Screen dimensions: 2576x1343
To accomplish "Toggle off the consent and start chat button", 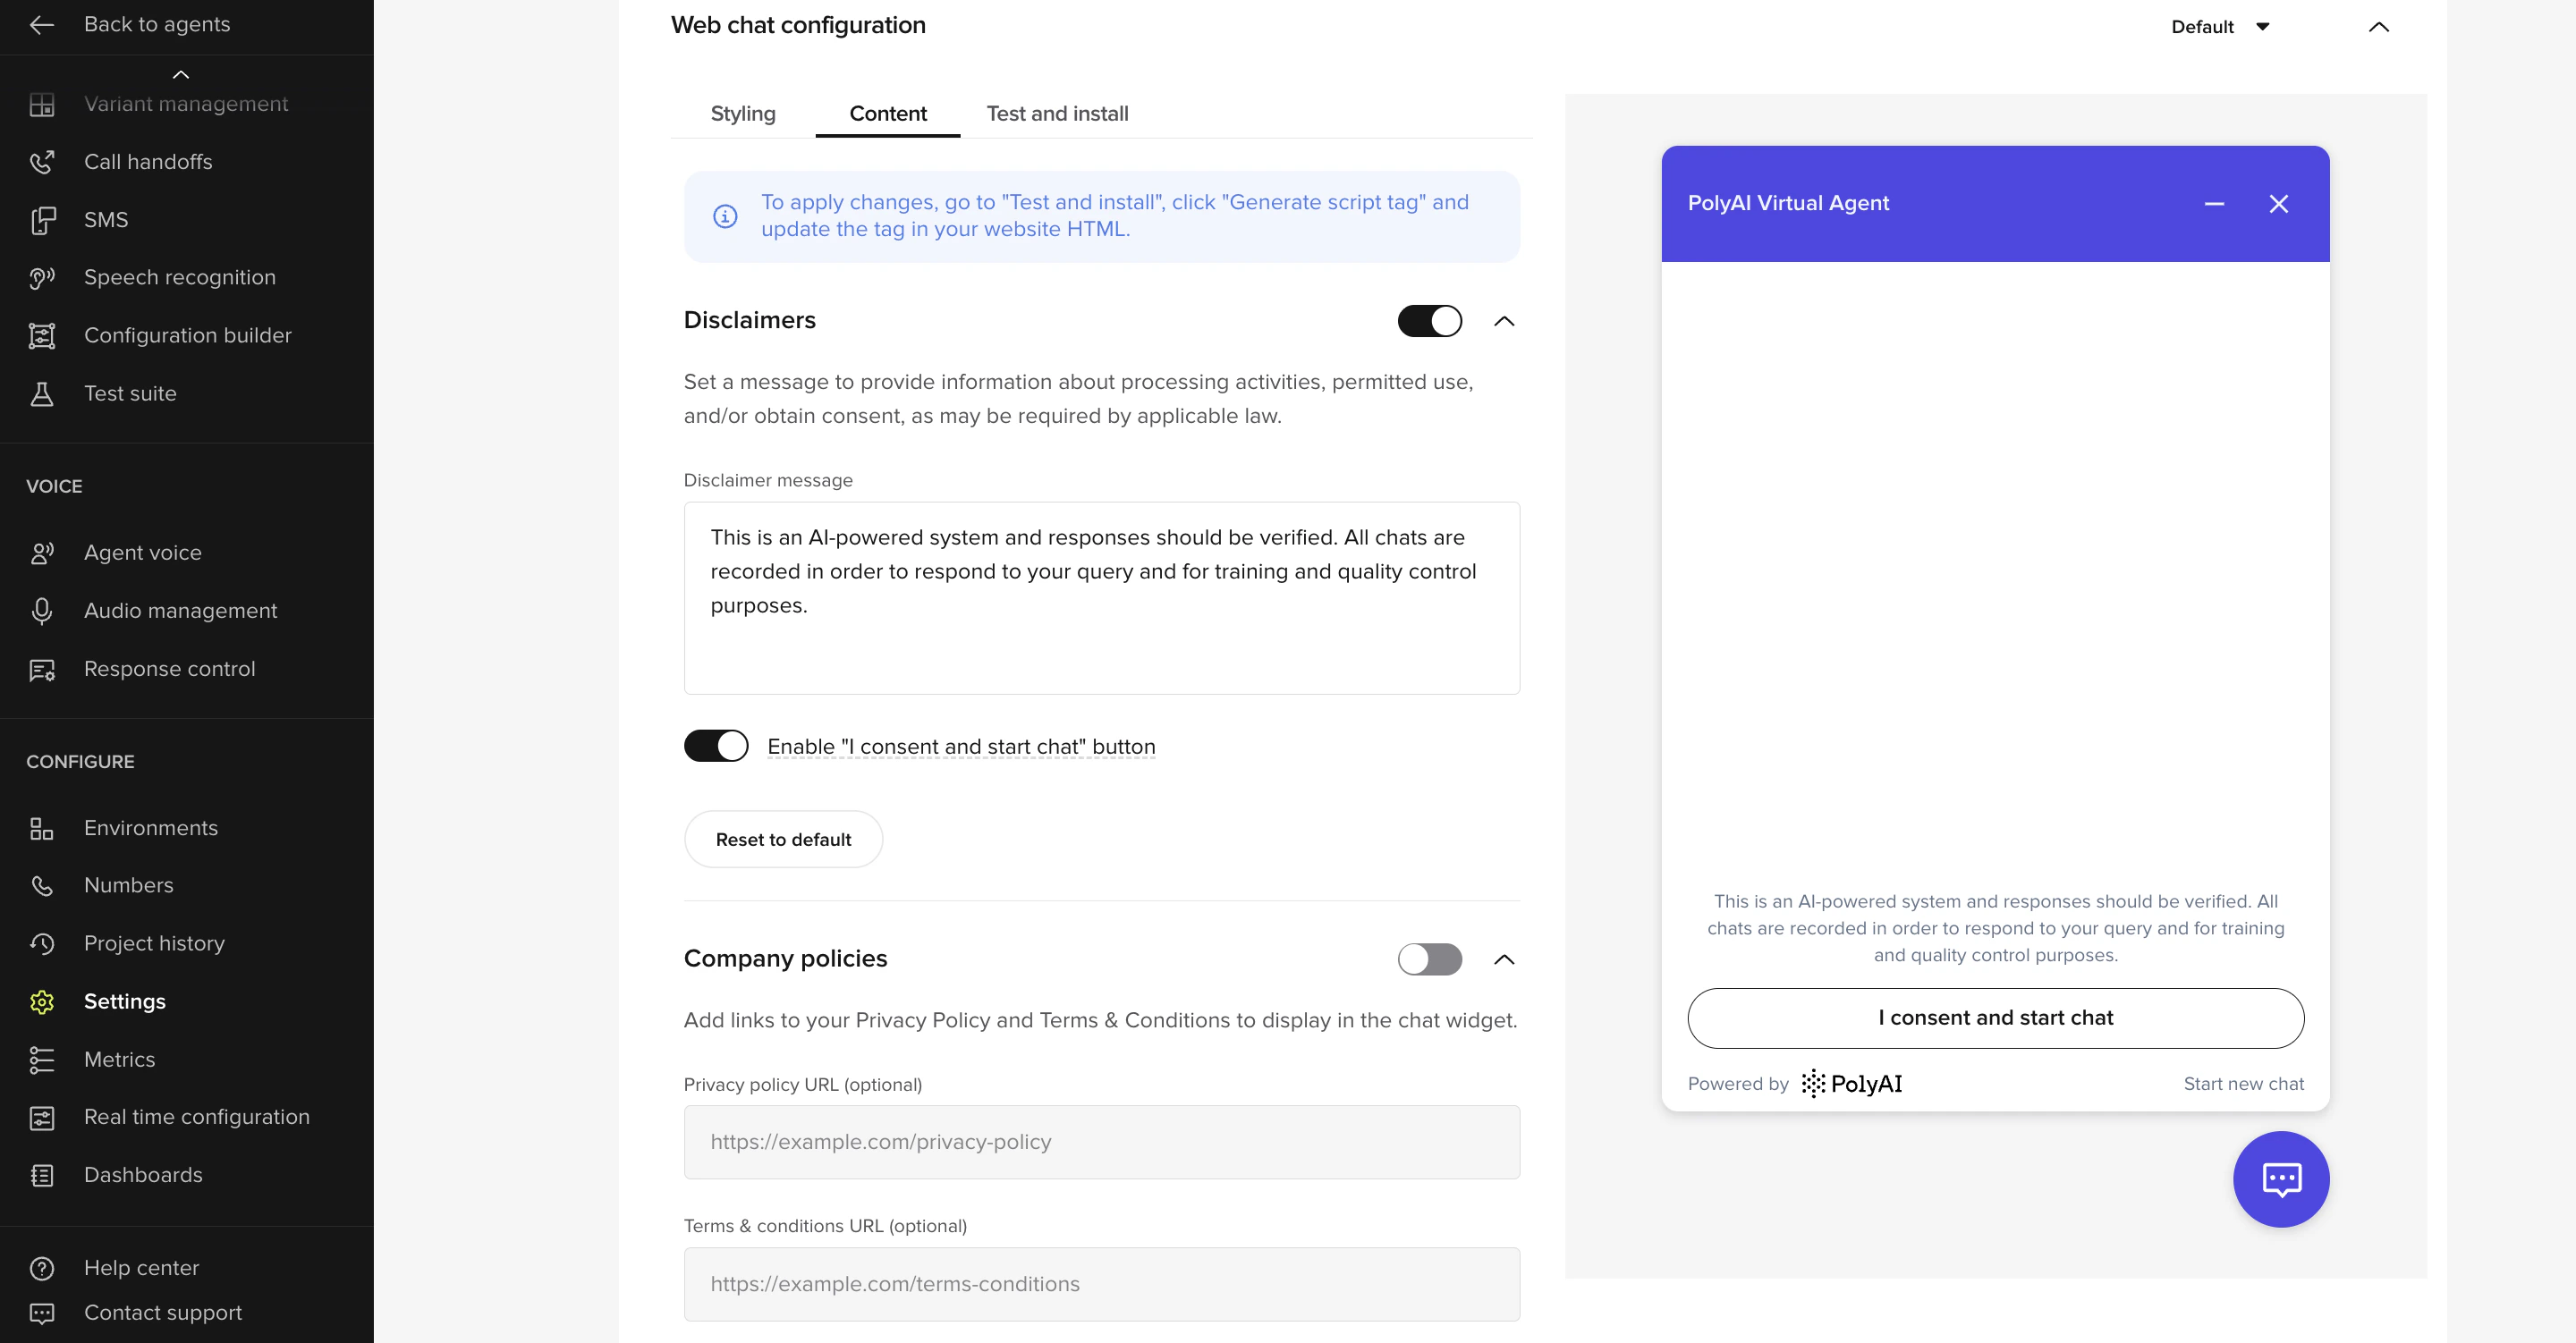I will click(716, 745).
